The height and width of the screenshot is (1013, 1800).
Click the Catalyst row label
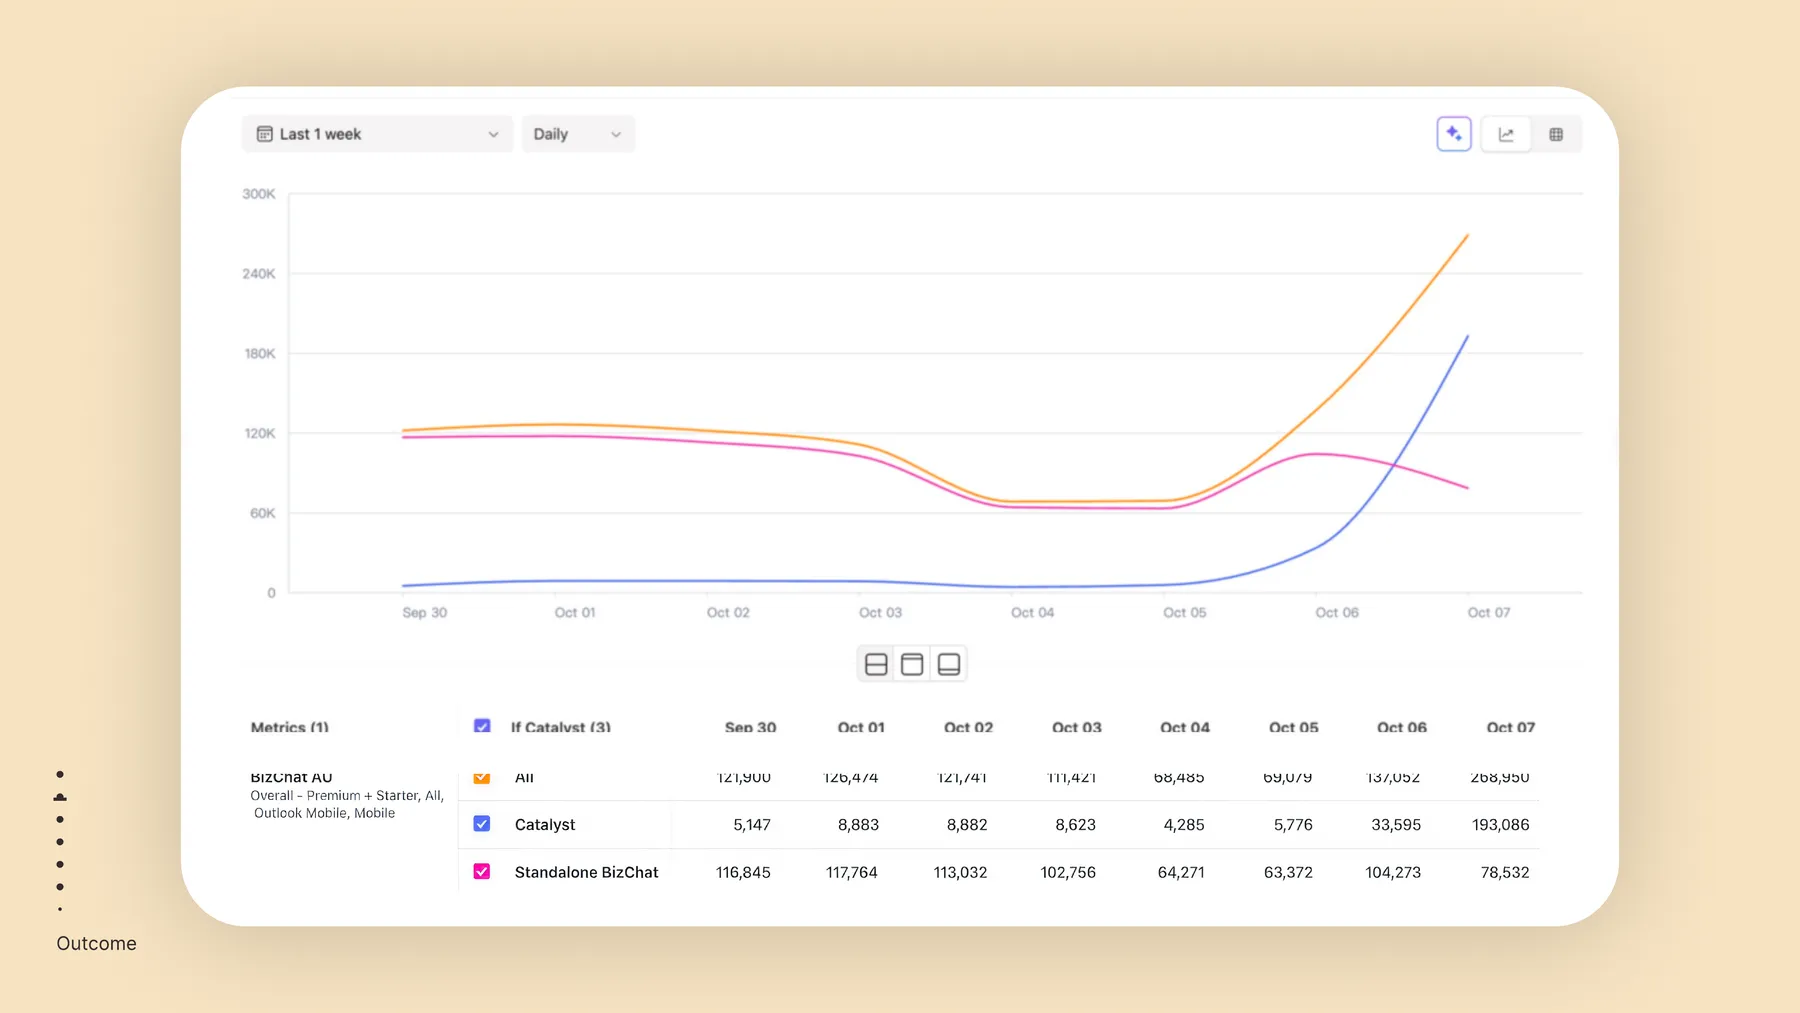click(x=545, y=825)
